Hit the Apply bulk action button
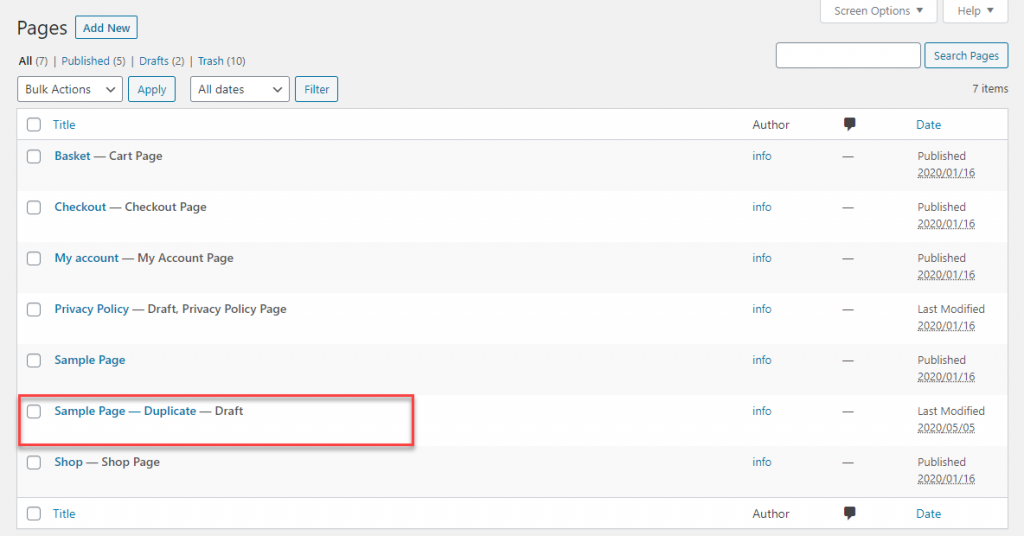The width and height of the screenshot is (1024, 536). point(152,89)
